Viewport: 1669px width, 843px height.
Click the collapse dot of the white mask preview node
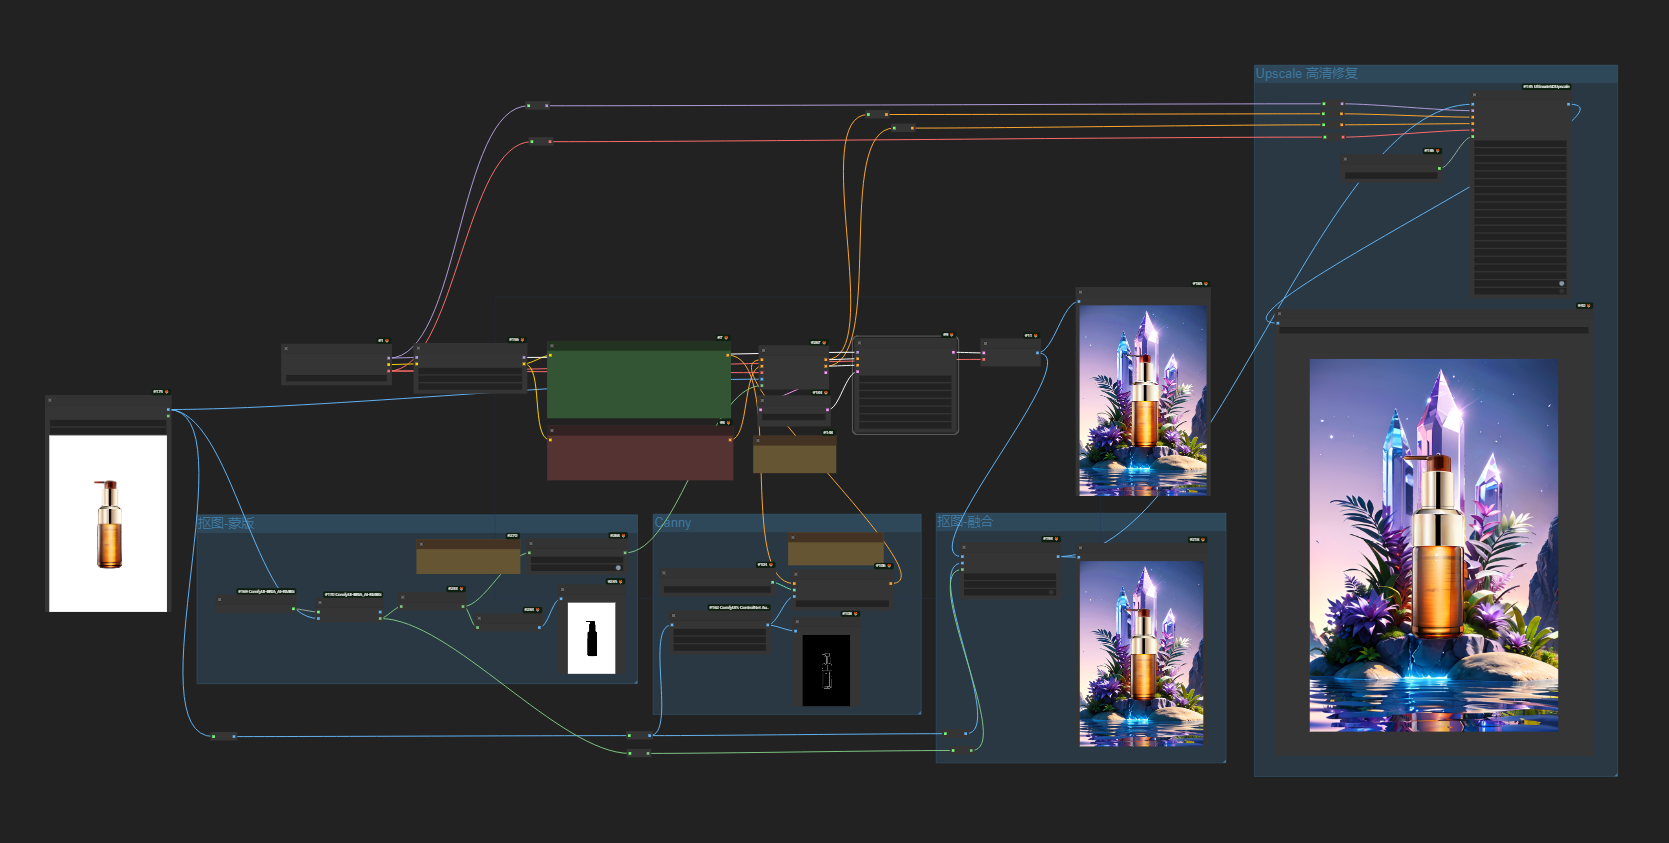click(563, 589)
